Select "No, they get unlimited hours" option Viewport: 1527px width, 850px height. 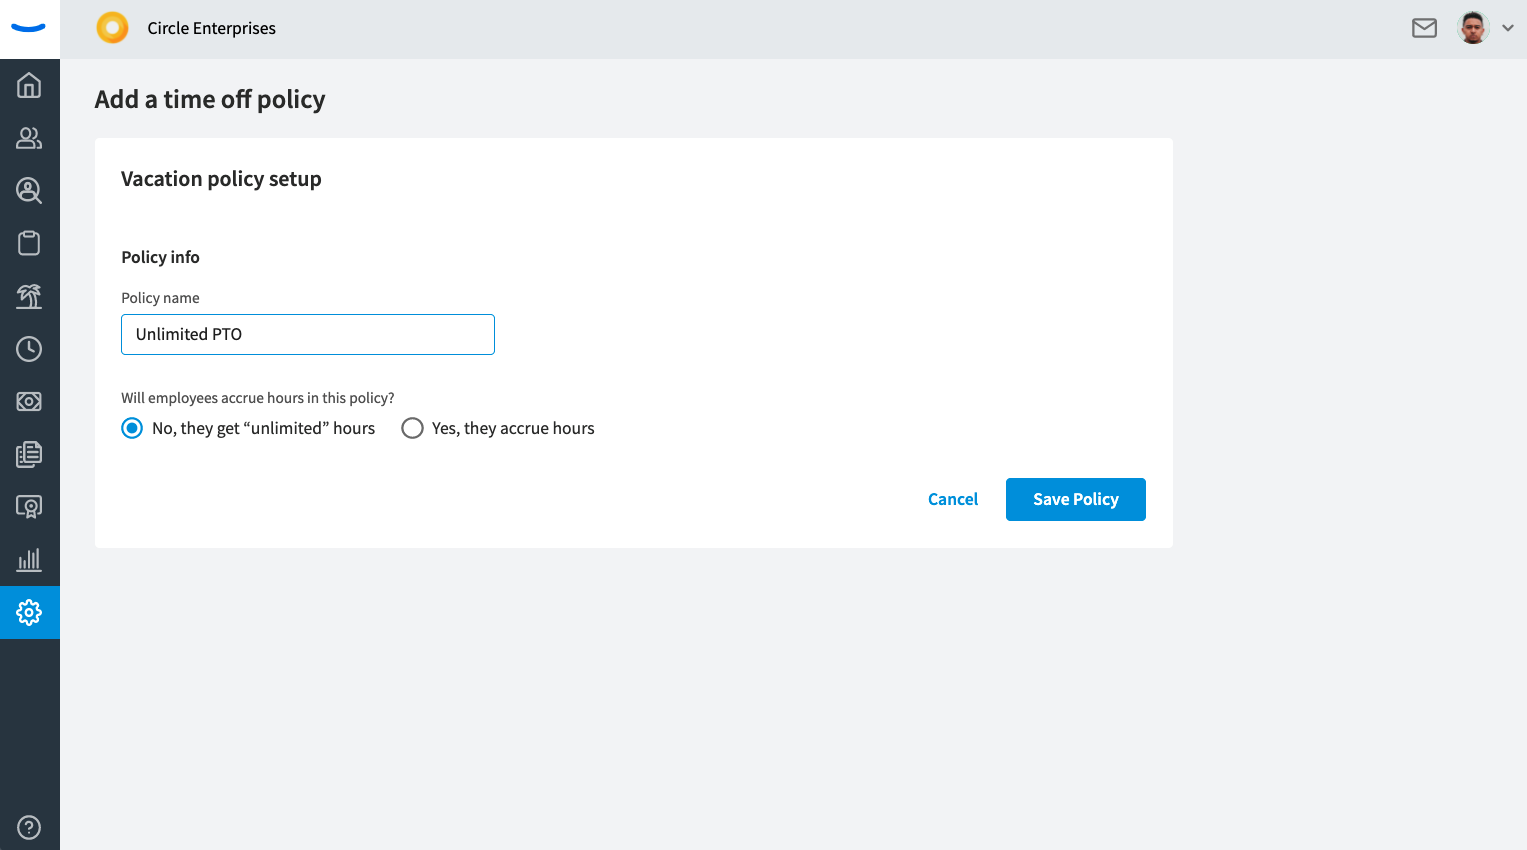tap(248, 428)
